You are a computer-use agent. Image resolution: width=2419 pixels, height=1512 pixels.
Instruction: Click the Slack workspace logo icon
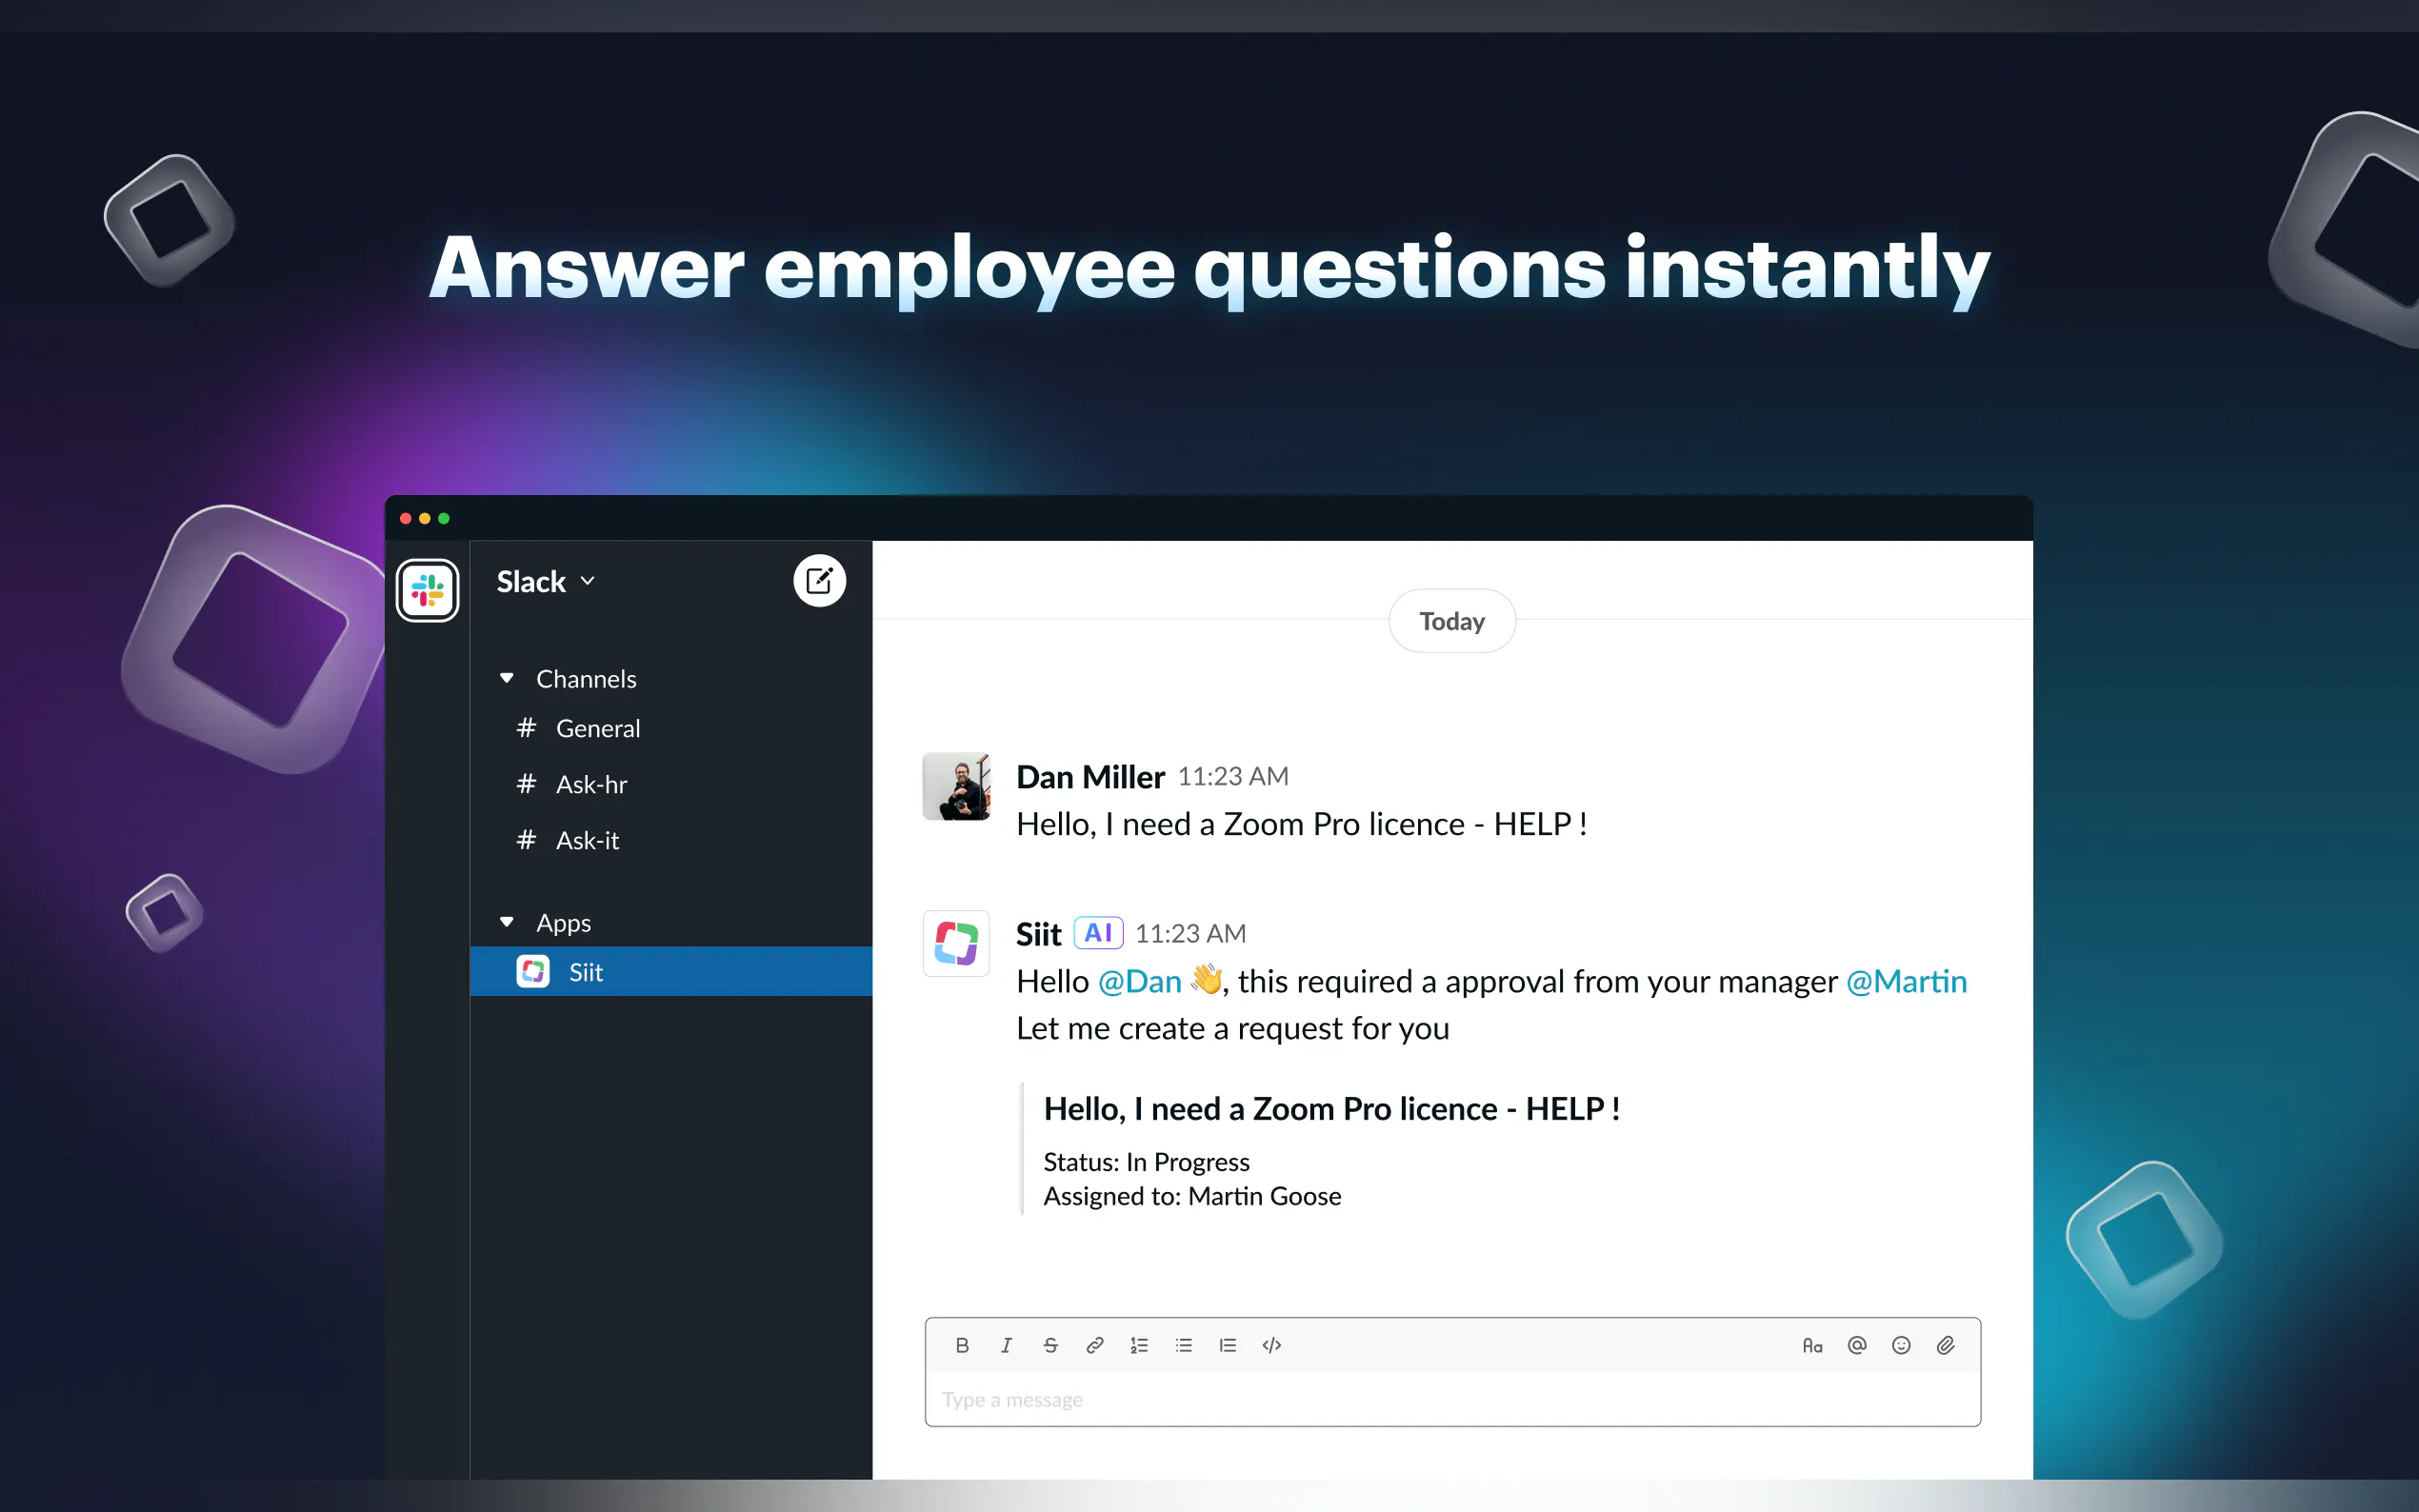click(x=427, y=591)
